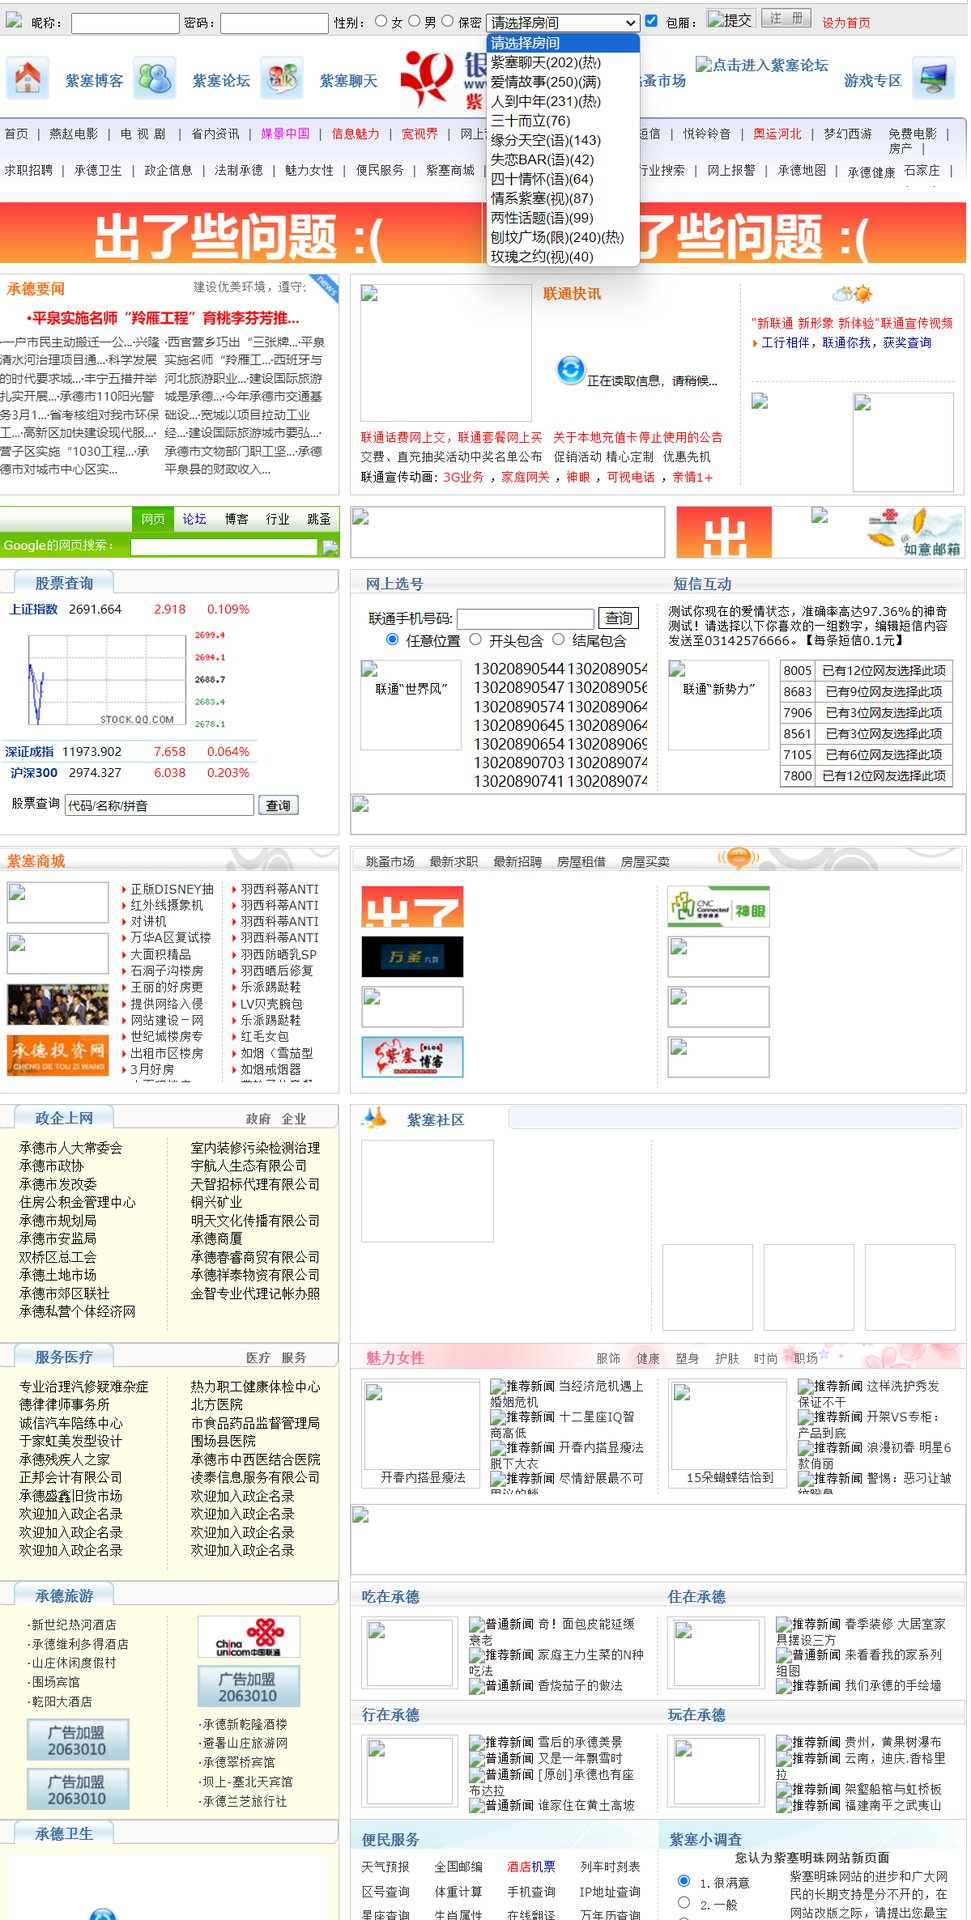Select the 开头包含 radio option
The width and height of the screenshot is (971, 1920).
pos(476,639)
